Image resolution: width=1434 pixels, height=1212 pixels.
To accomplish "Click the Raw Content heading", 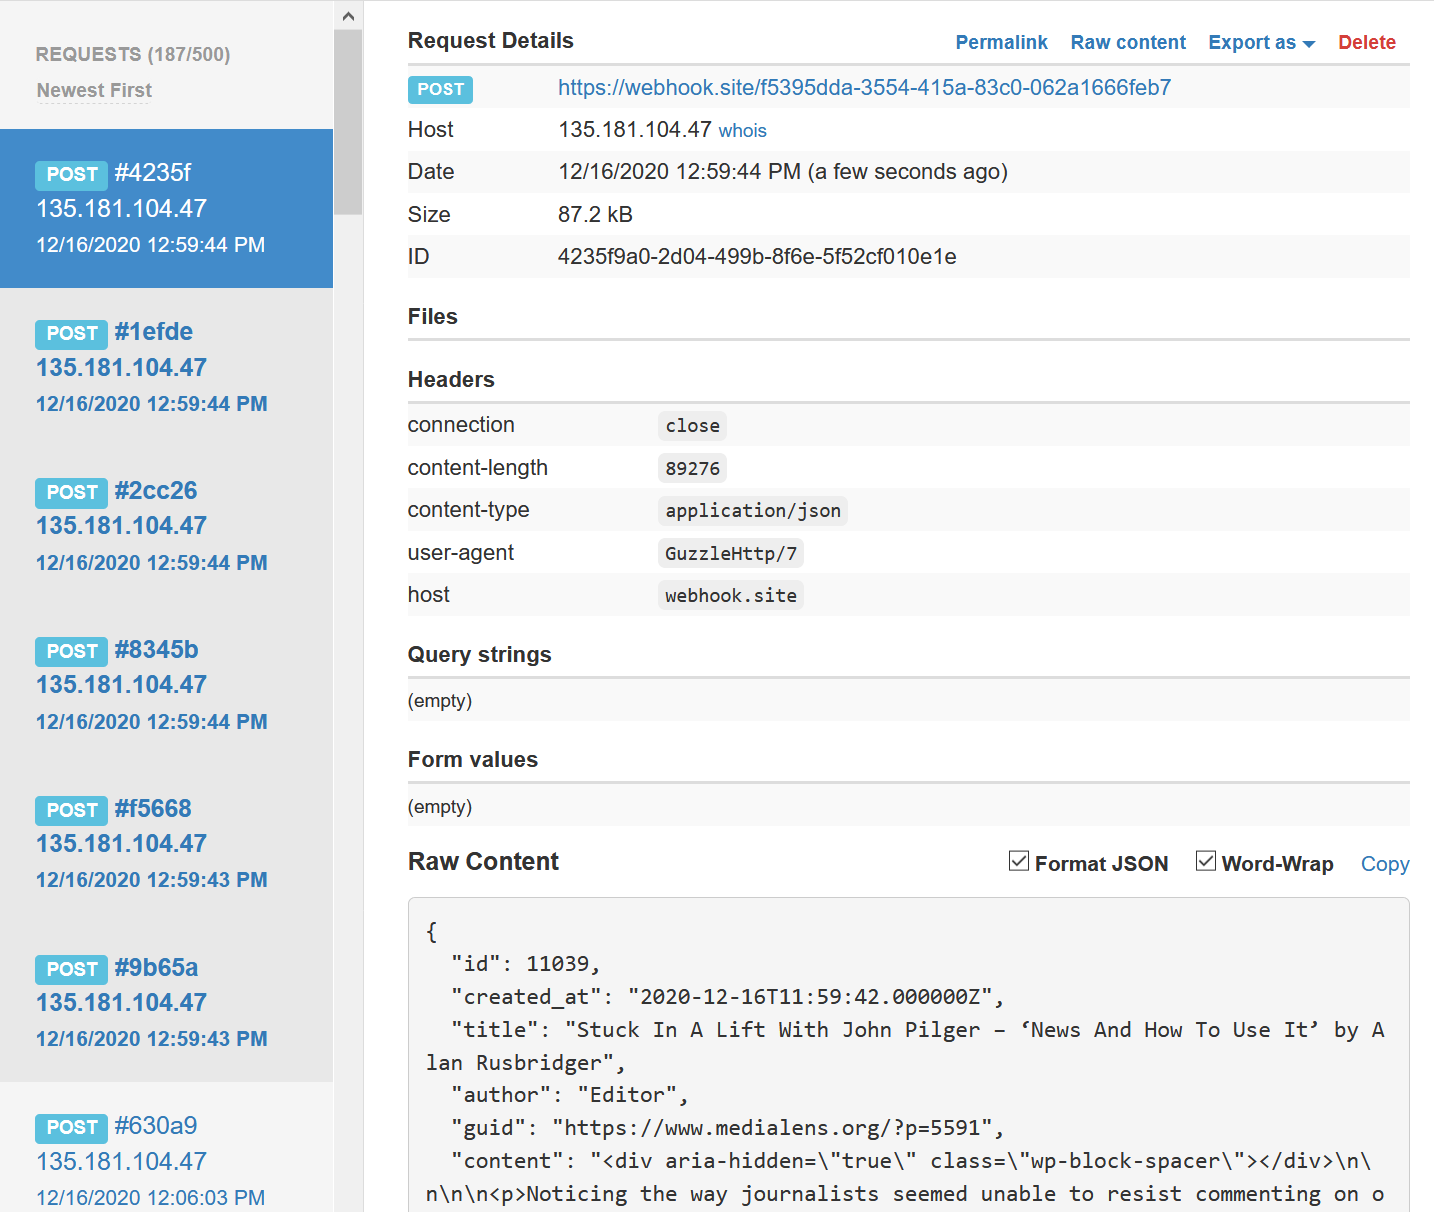I will pos(483,862).
